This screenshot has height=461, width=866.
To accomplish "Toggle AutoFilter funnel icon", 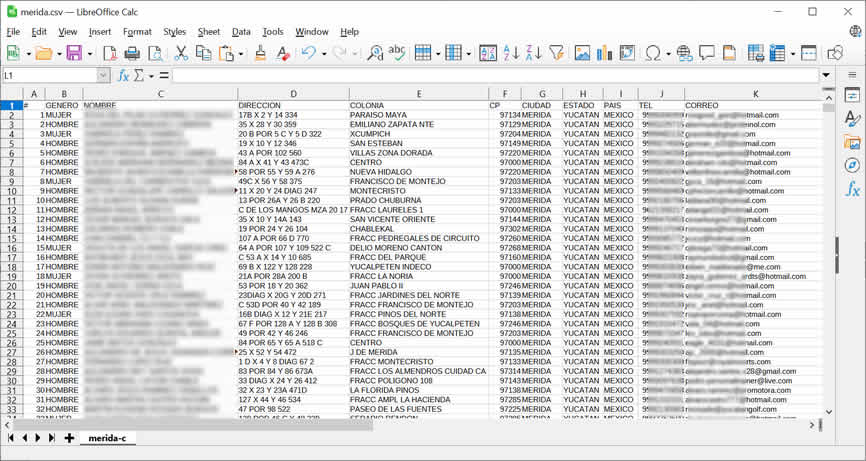I will click(x=557, y=53).
